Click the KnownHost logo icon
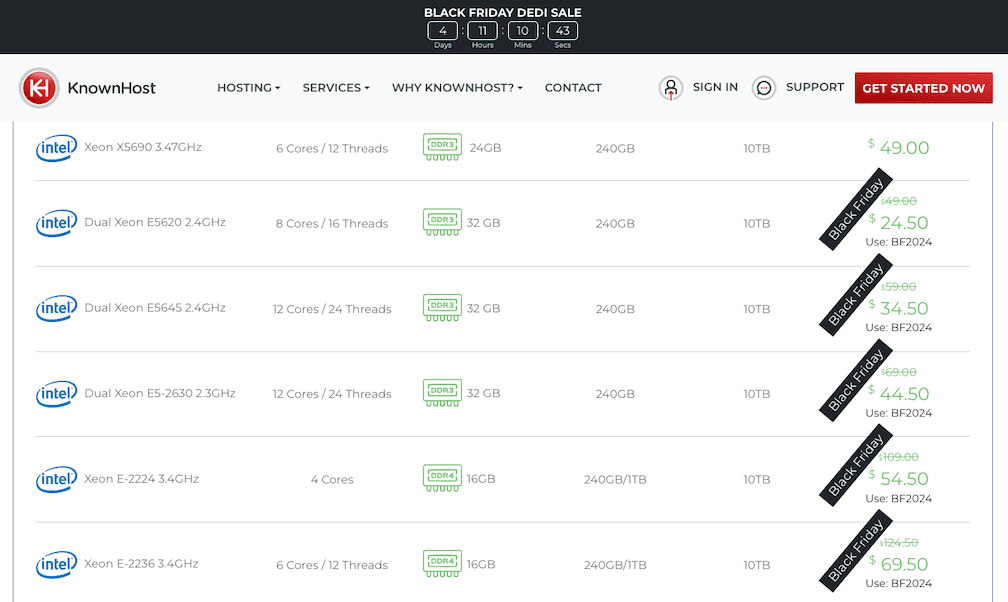Screen dimensions: 1008x602 coord(41,87)
